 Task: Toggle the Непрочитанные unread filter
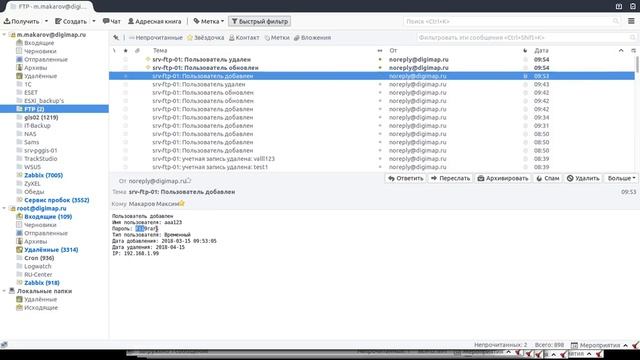(156, 38)
